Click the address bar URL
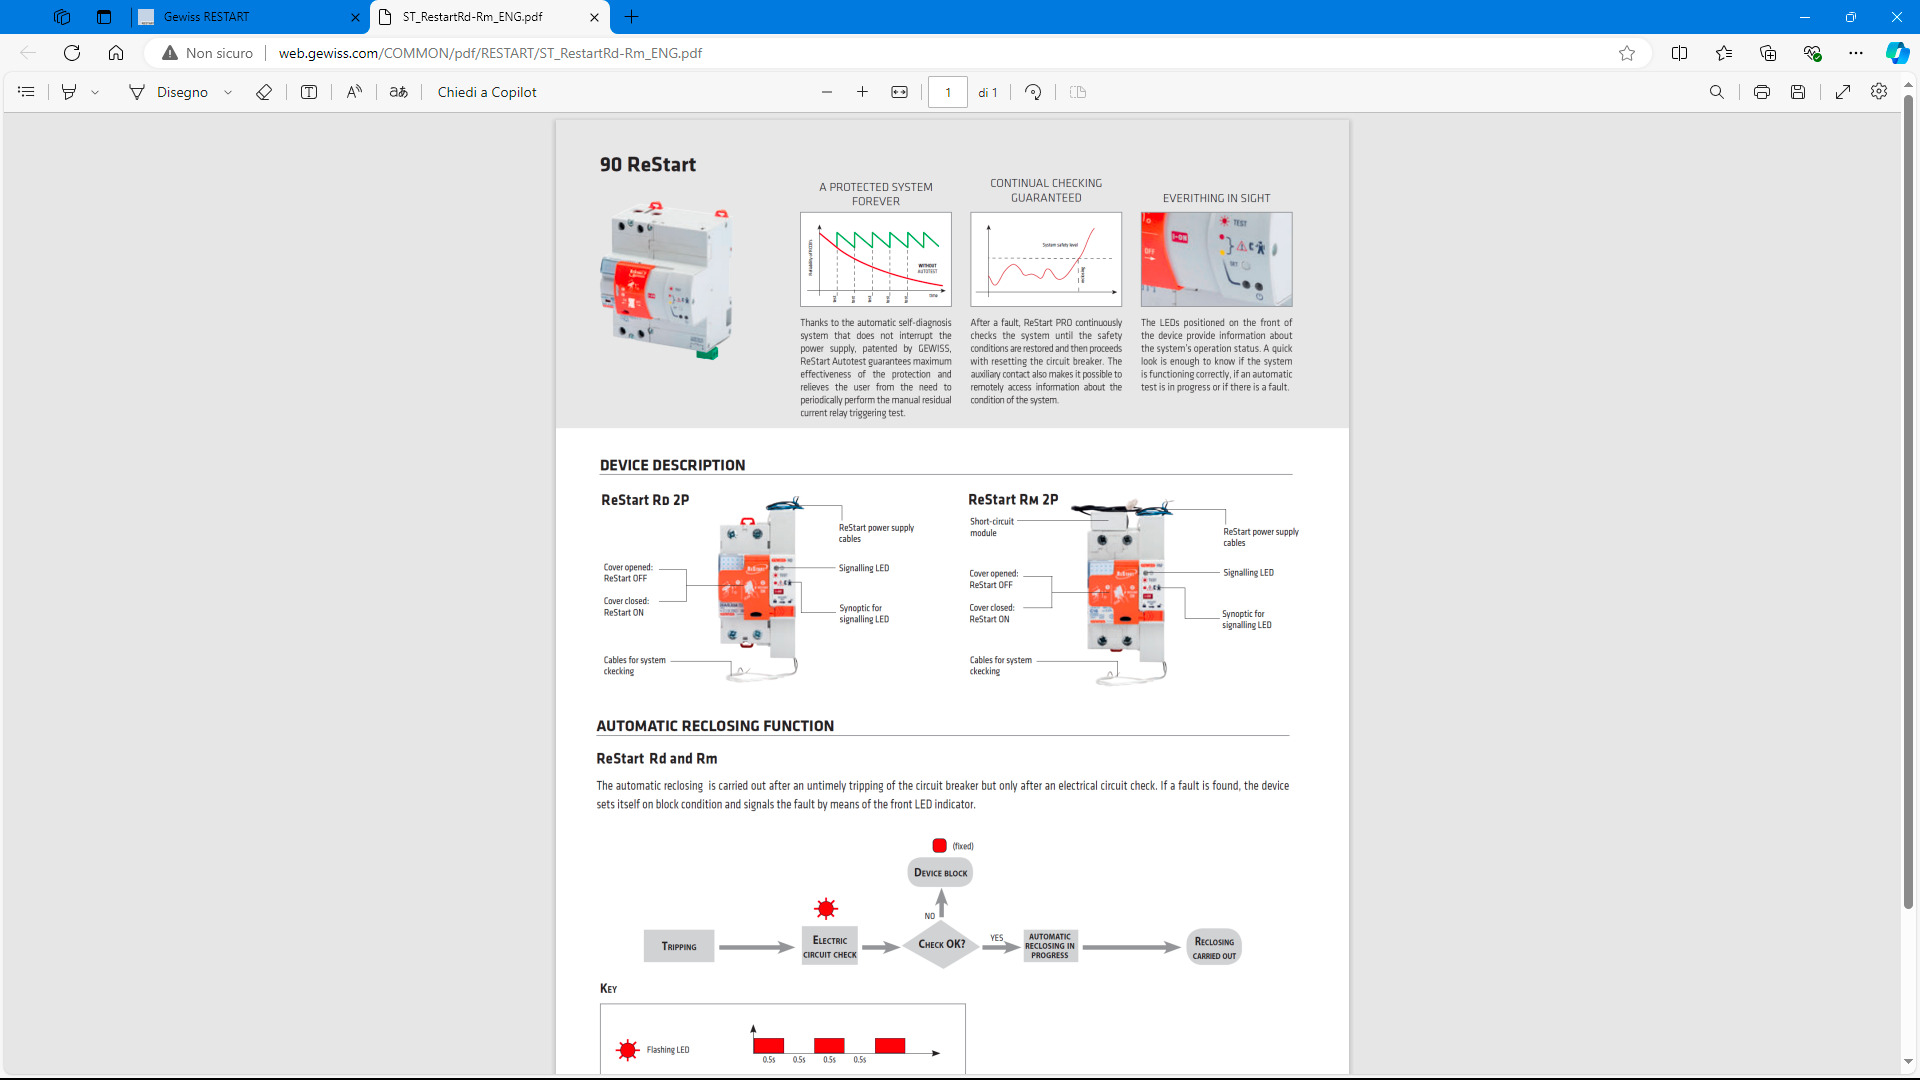 [x=490, y=53]
